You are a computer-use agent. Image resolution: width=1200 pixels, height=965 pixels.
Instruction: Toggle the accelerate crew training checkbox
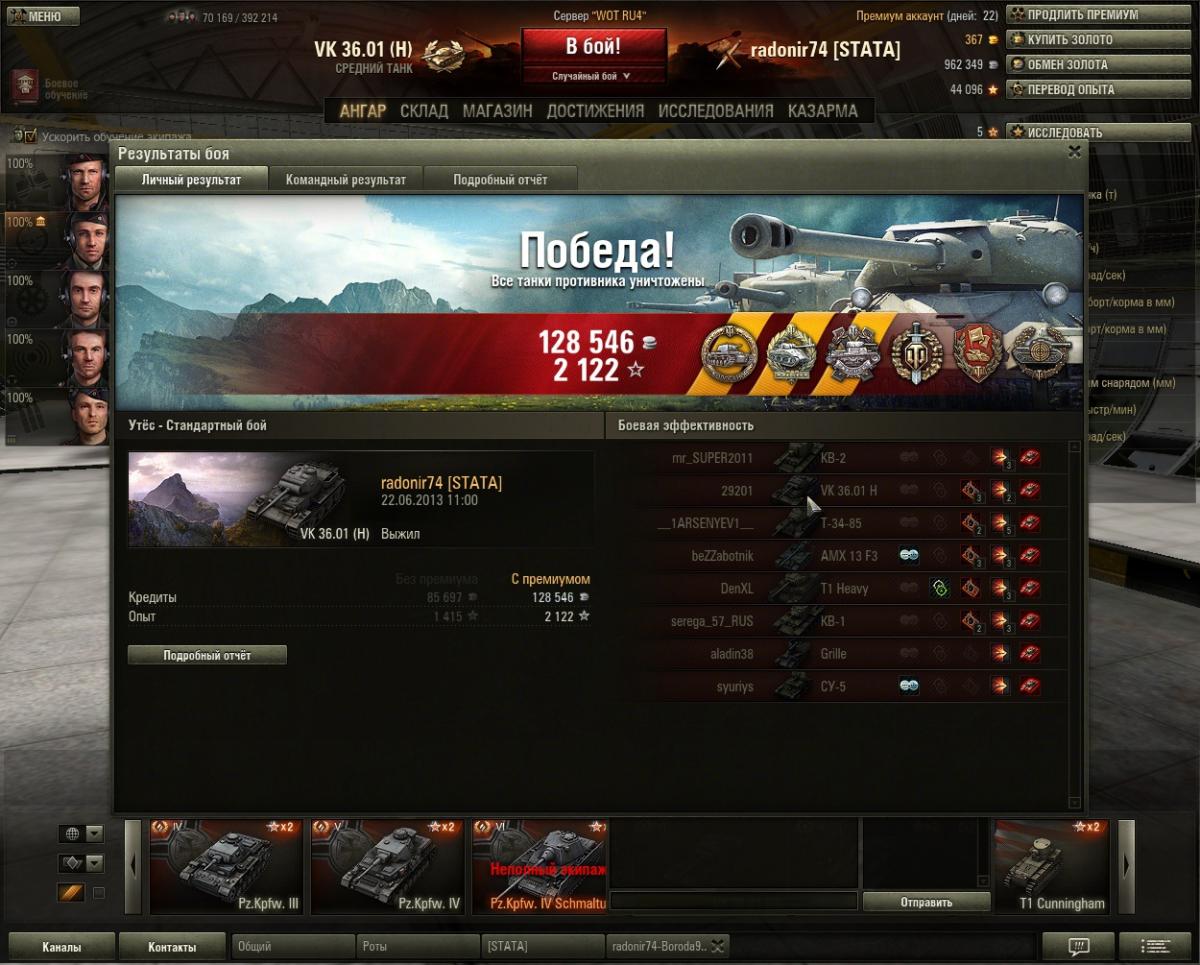pyautogui.click(x=30, y=136)
